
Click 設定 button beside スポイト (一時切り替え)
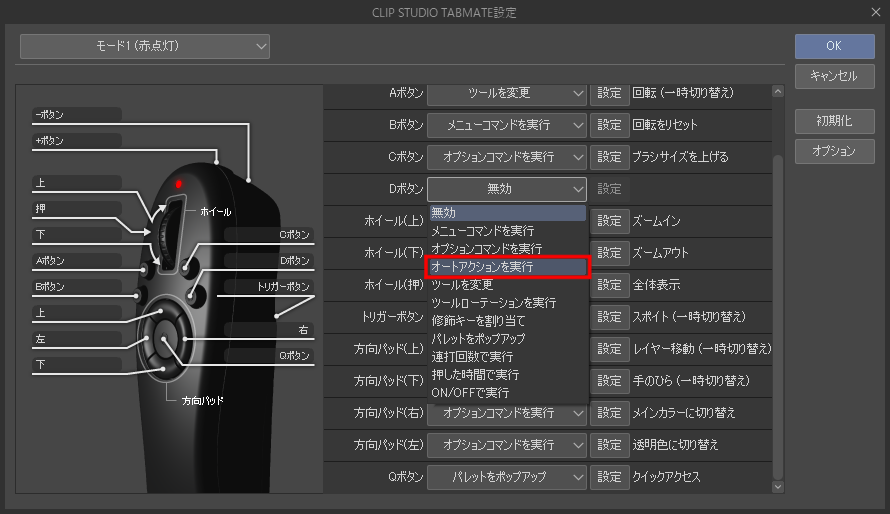(610, 317)
